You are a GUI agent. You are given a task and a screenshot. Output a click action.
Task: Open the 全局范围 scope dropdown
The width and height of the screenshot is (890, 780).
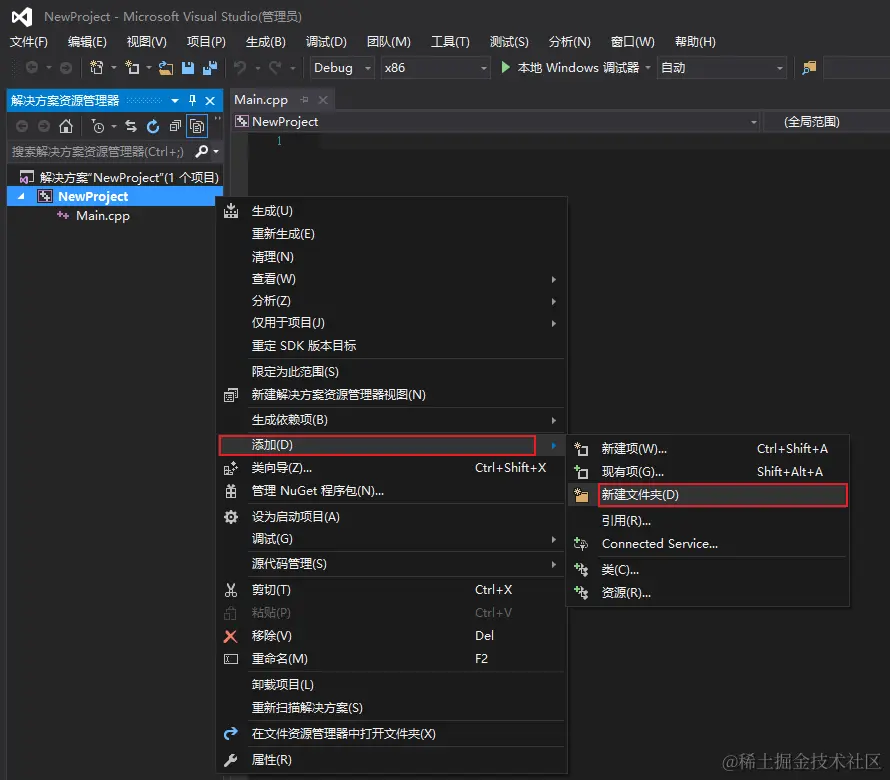[827, 121]
